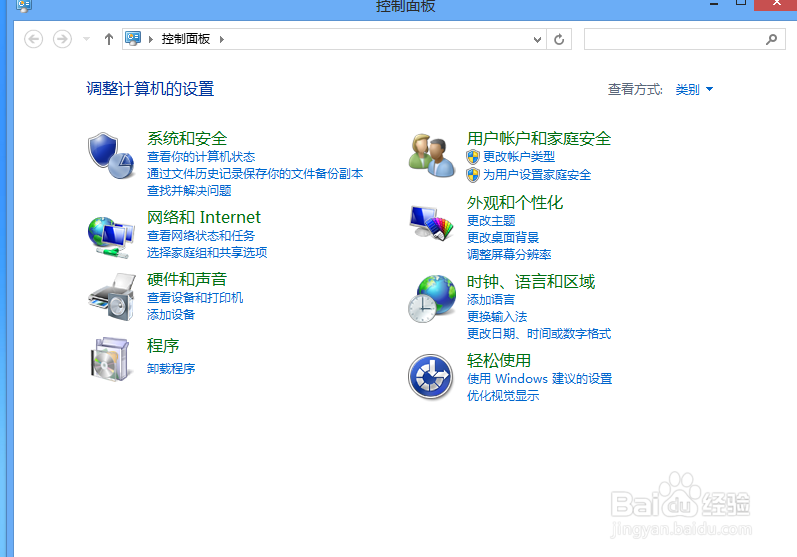The height and width of the screenshot is (557, 797).
Task: Open 外观和个性化 category
Action: tap(515, 203)
